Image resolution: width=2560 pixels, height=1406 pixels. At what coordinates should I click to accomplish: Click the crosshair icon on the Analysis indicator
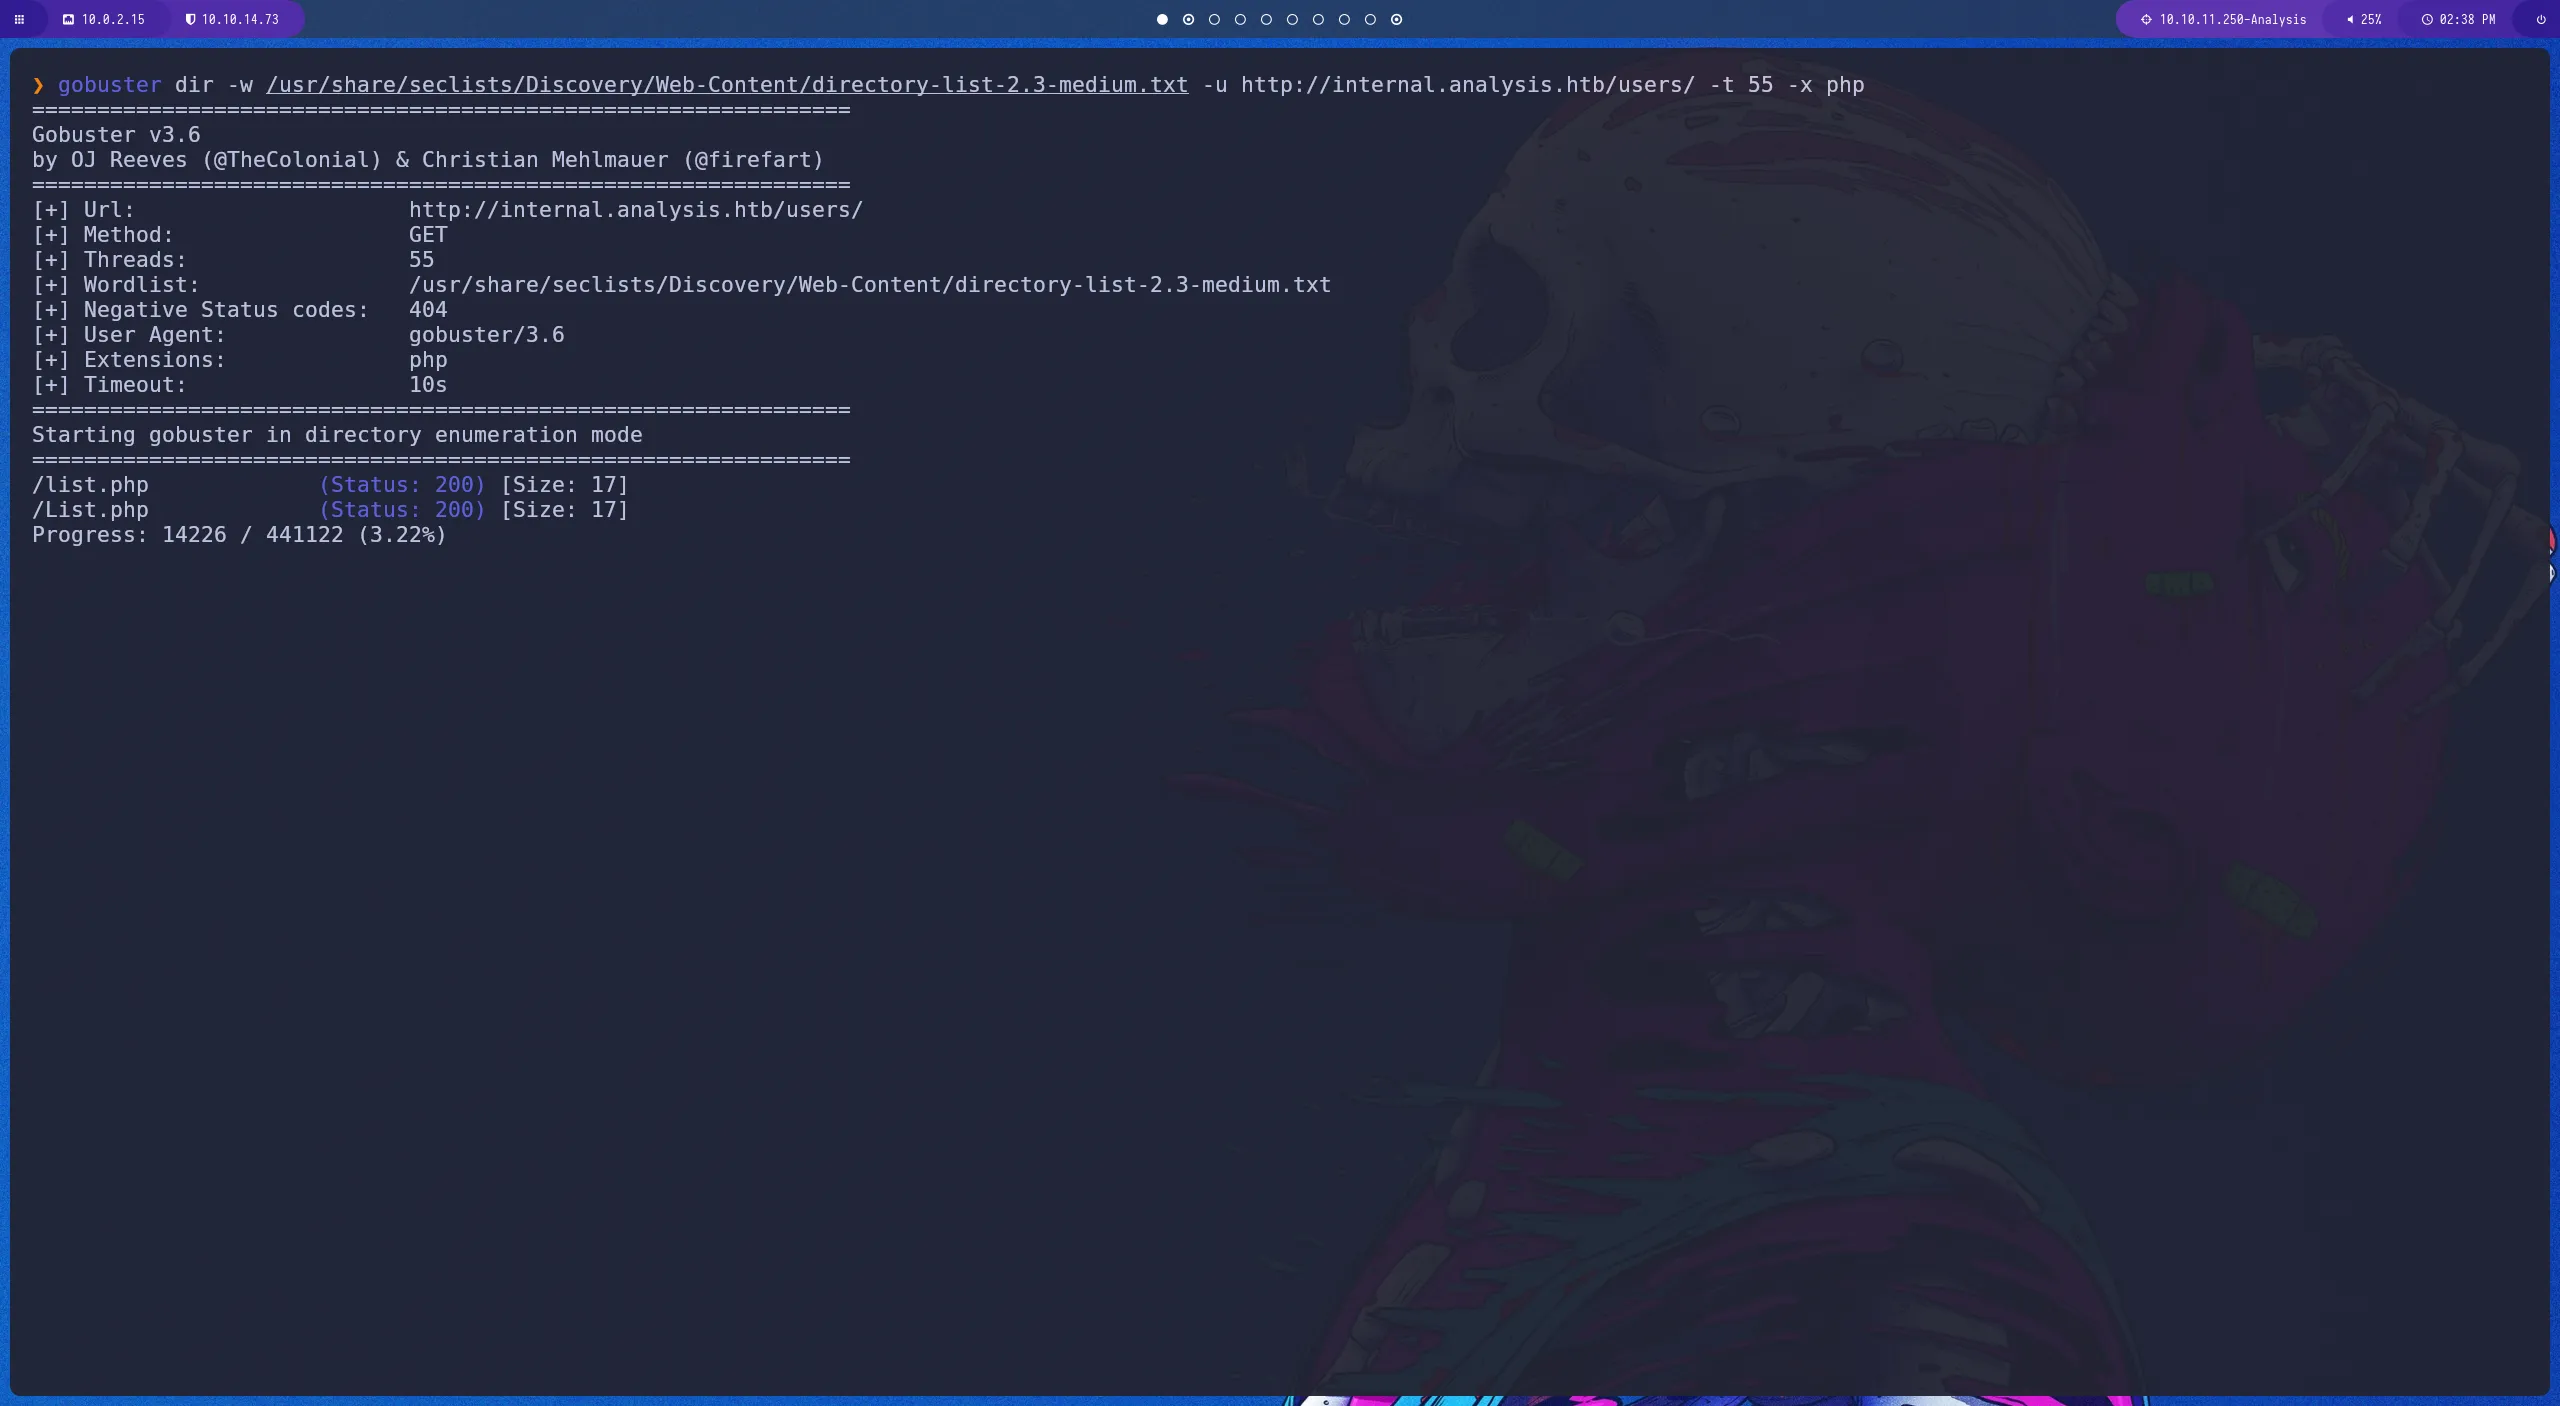2145,19
